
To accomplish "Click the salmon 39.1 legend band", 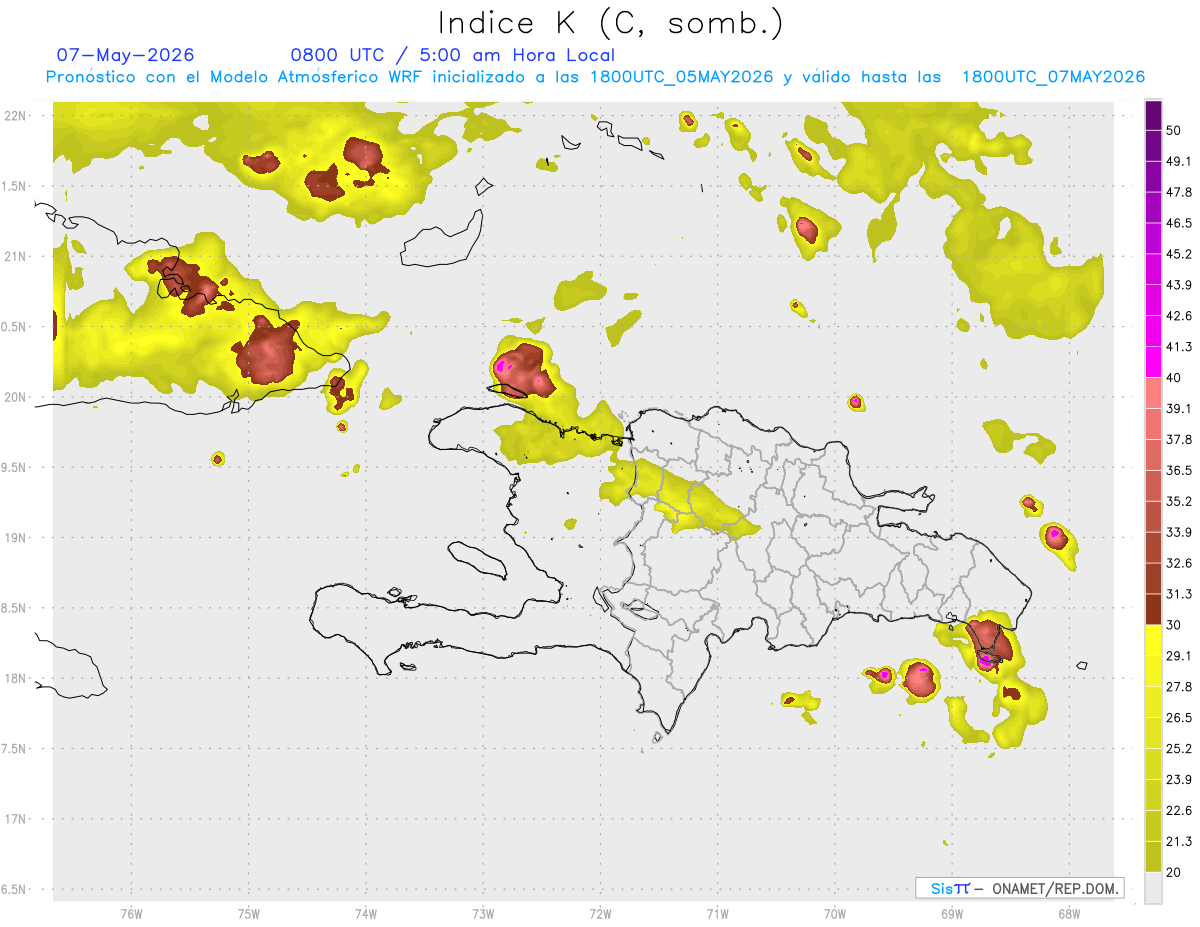I will pos(1153,393).
